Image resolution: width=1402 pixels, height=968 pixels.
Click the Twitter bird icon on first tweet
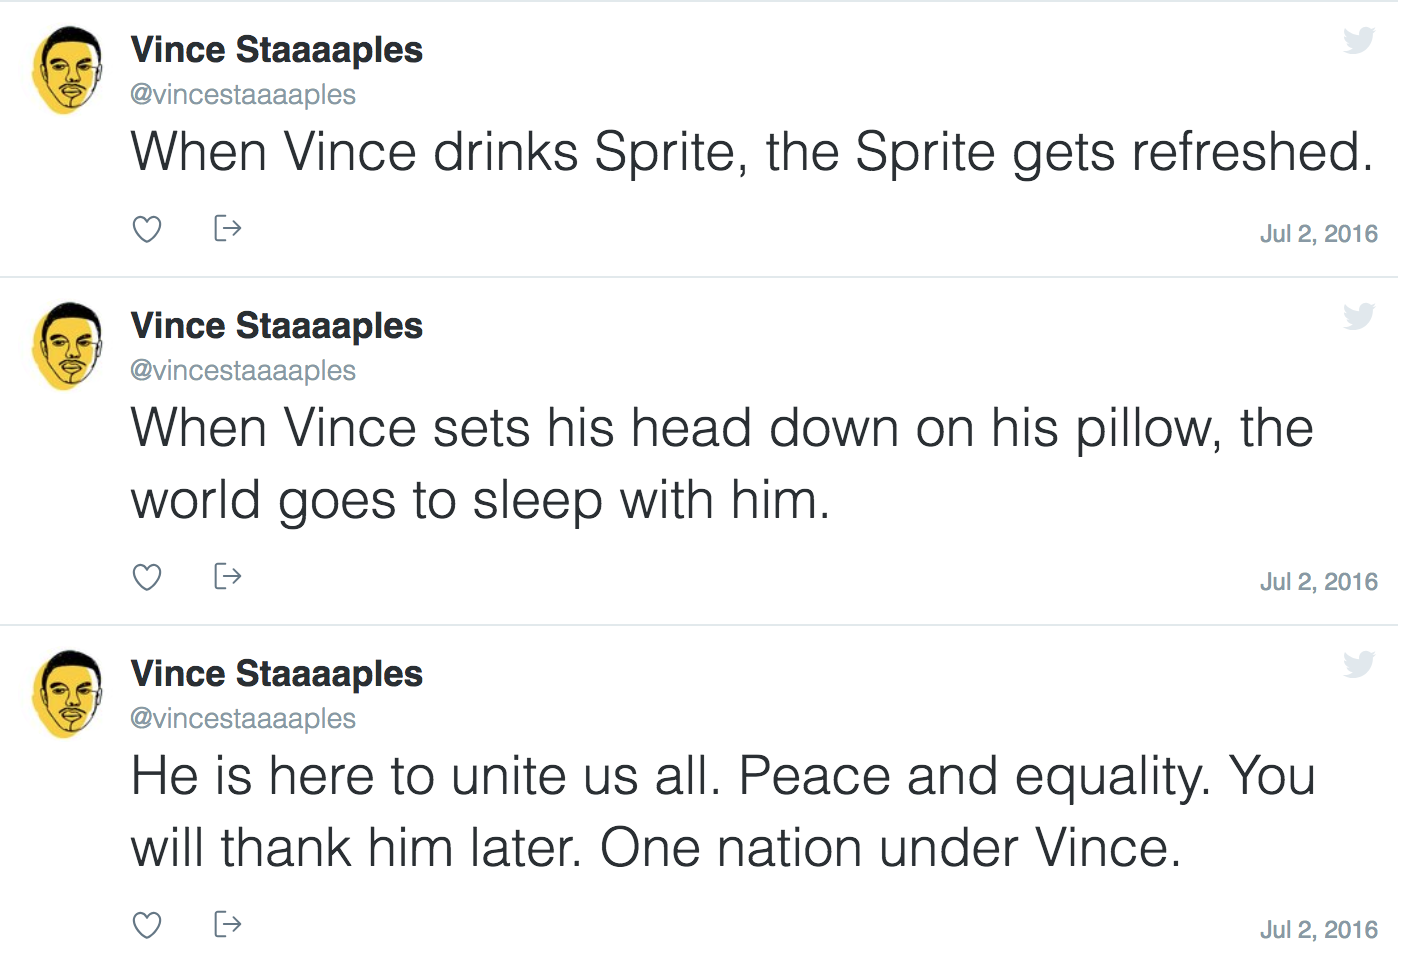[1359, 40]
